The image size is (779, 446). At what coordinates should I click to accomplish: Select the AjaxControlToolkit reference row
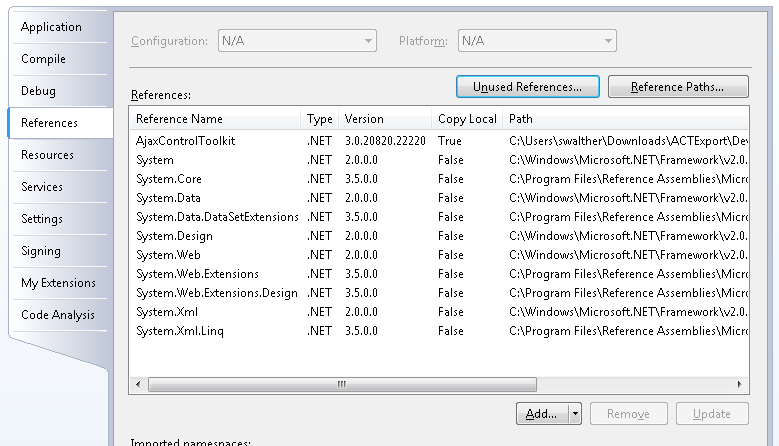(186, 141)
